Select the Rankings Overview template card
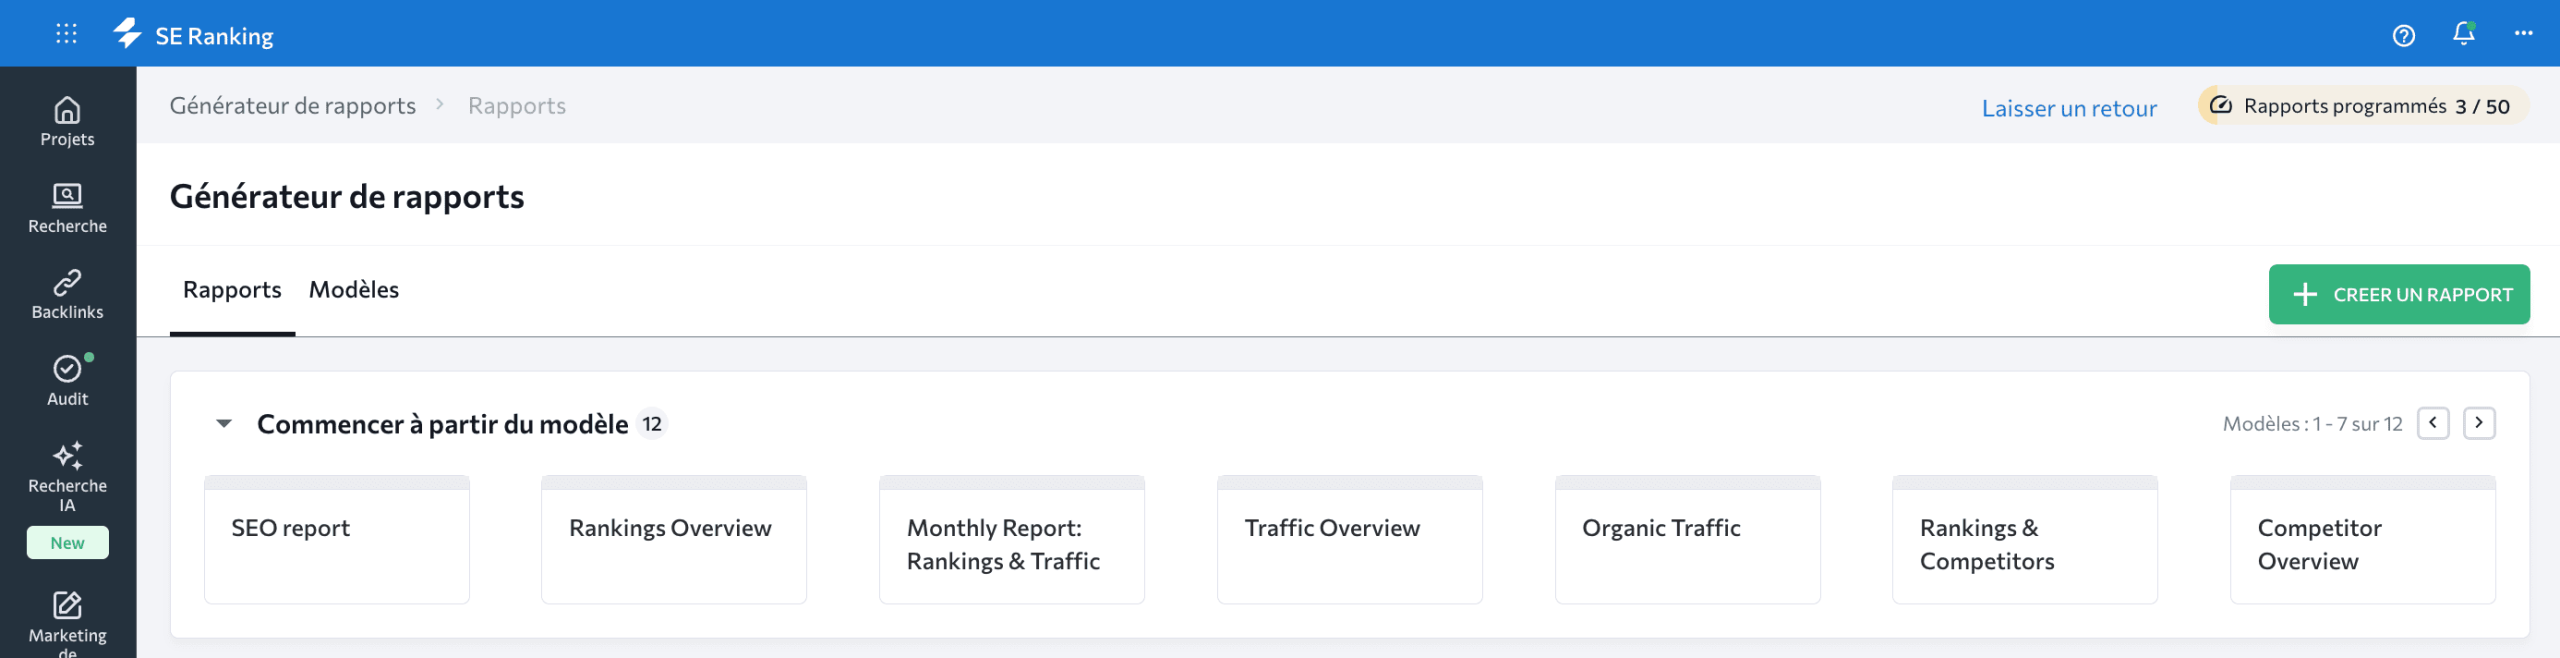The image size is (2560, 658). [674, 540]
